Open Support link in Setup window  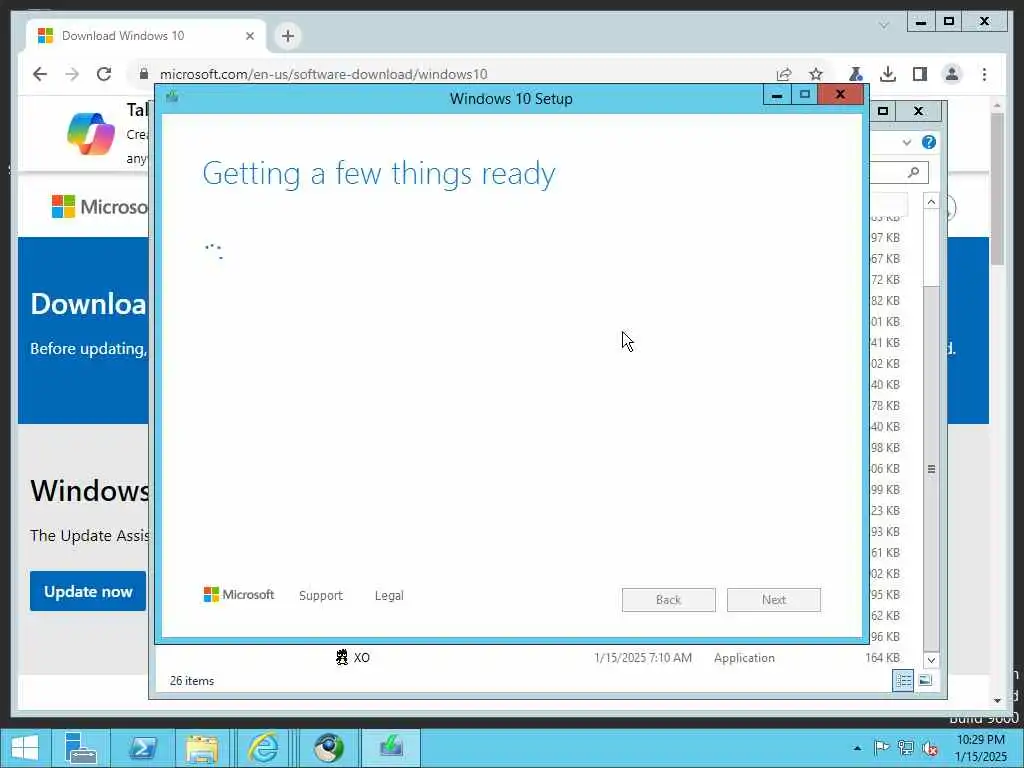(321, 596)
